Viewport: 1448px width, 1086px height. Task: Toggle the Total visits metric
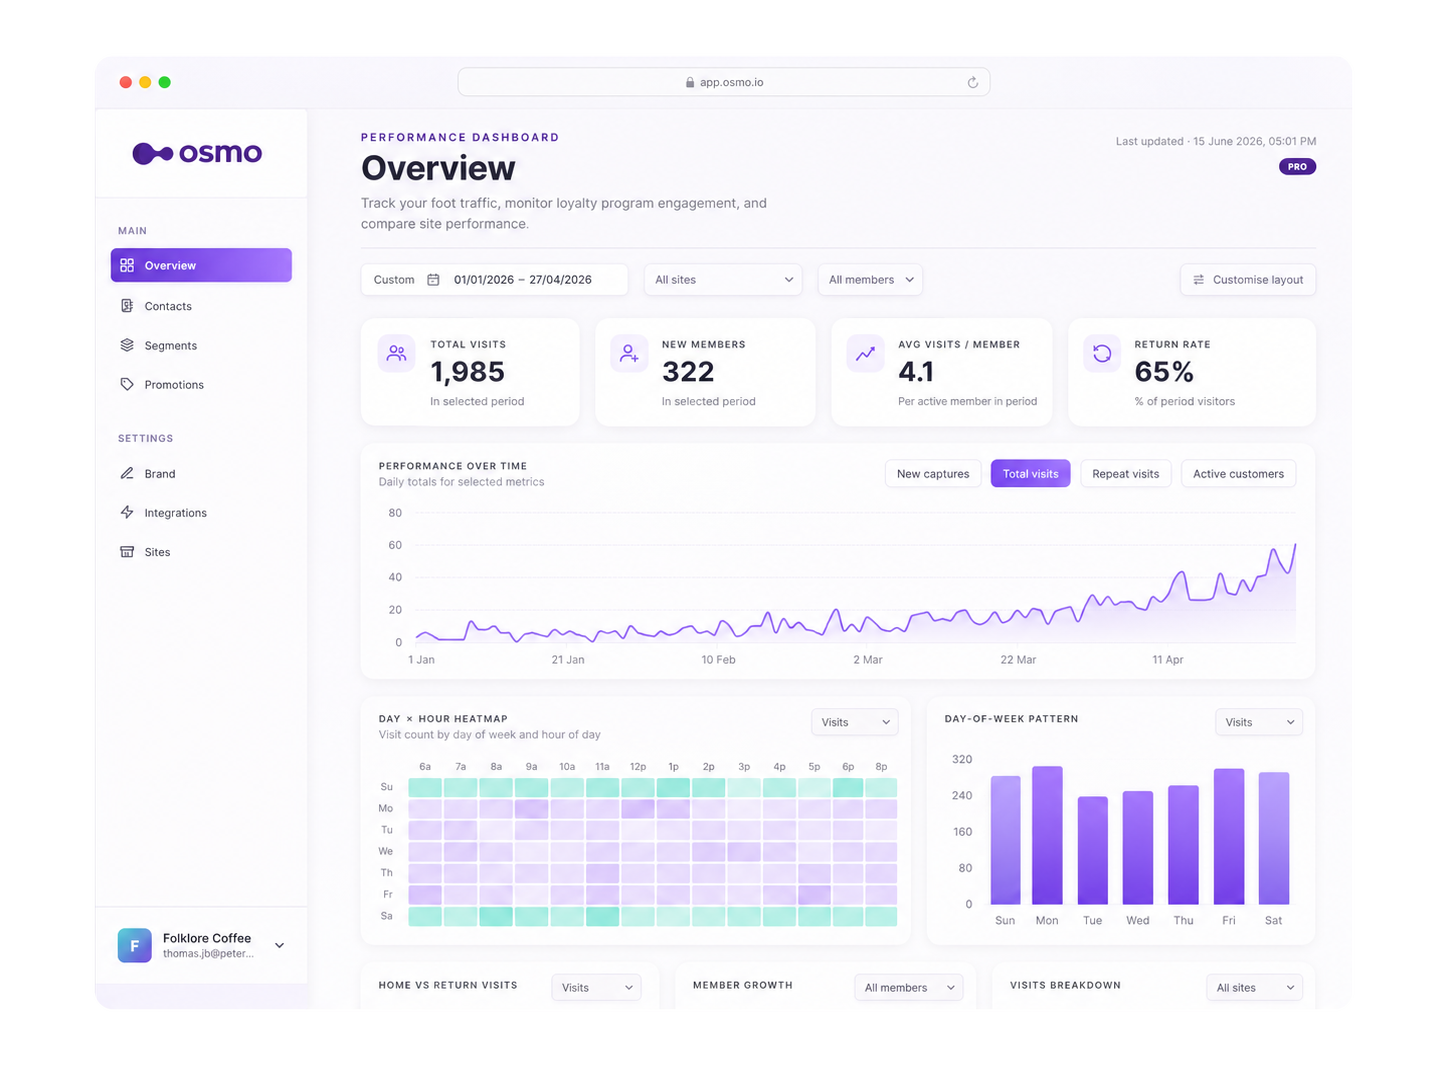point(1030,474)
